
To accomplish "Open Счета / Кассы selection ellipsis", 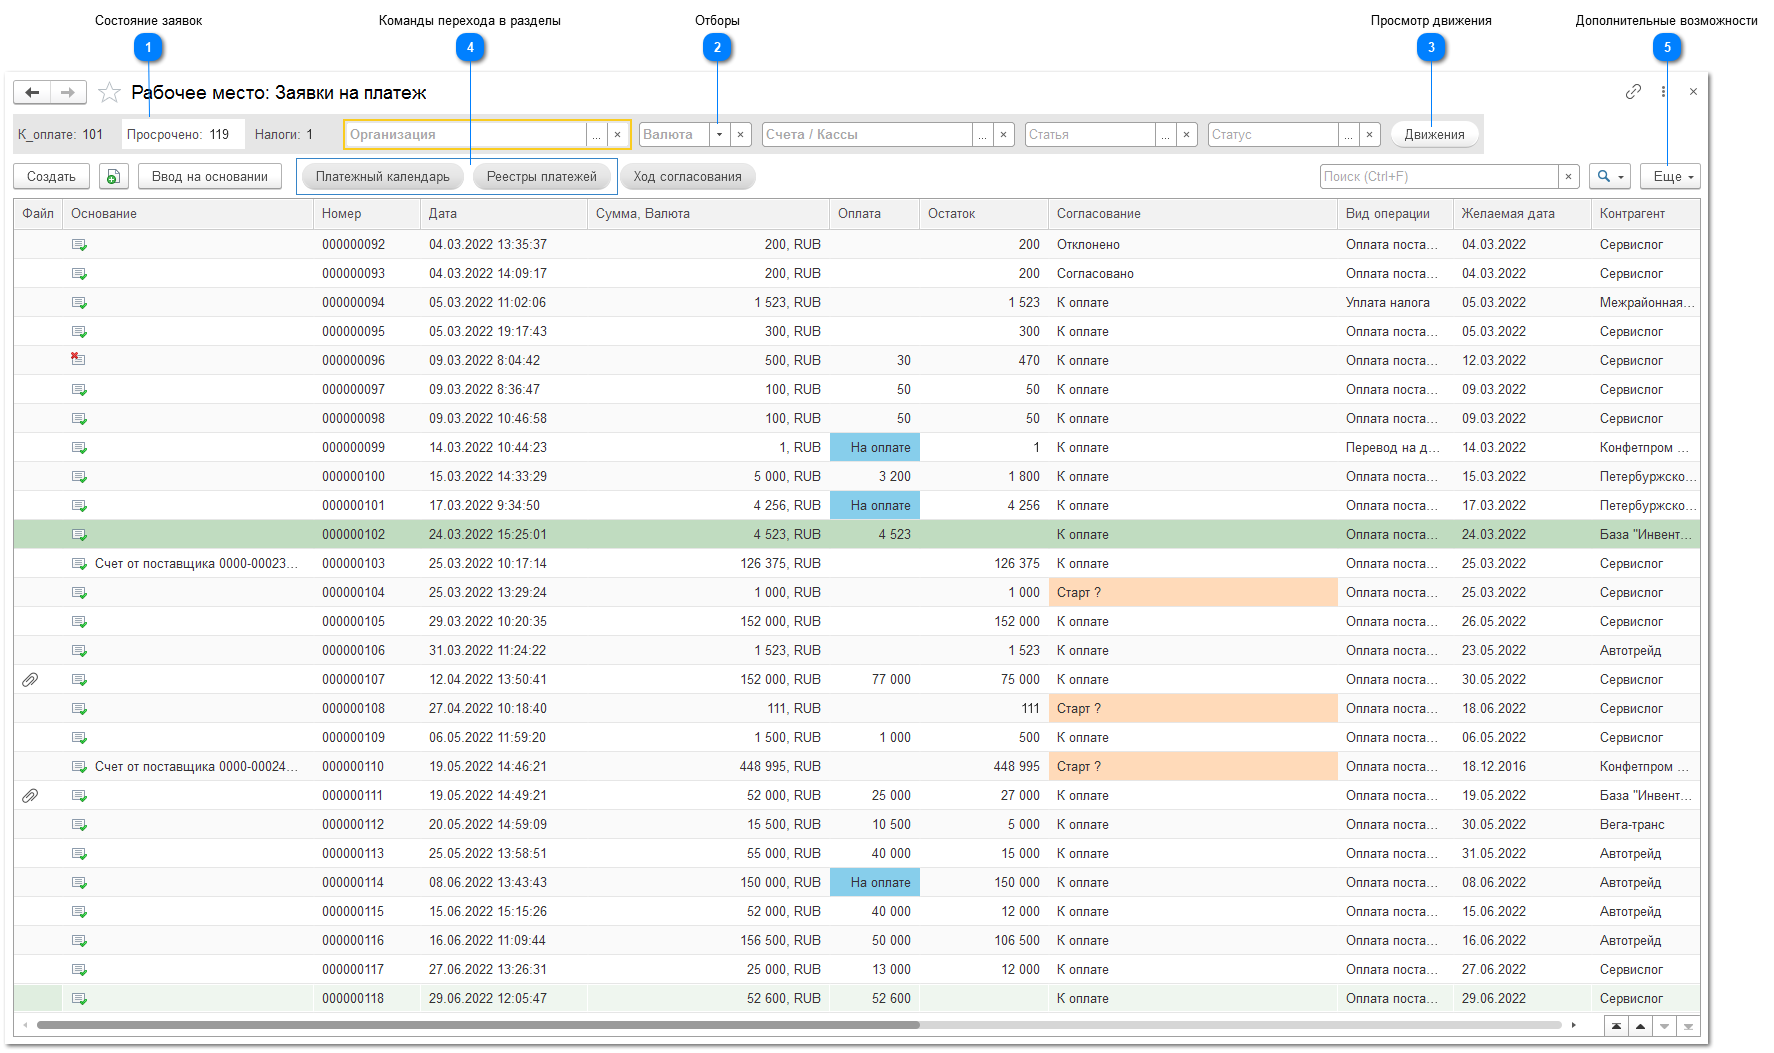I will 983,135.
